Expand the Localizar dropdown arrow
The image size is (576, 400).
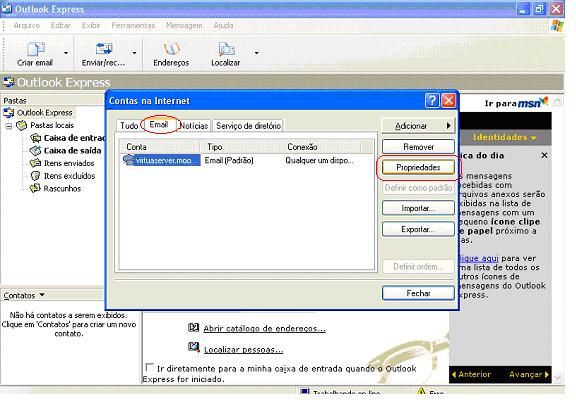(x=256, y=53)
